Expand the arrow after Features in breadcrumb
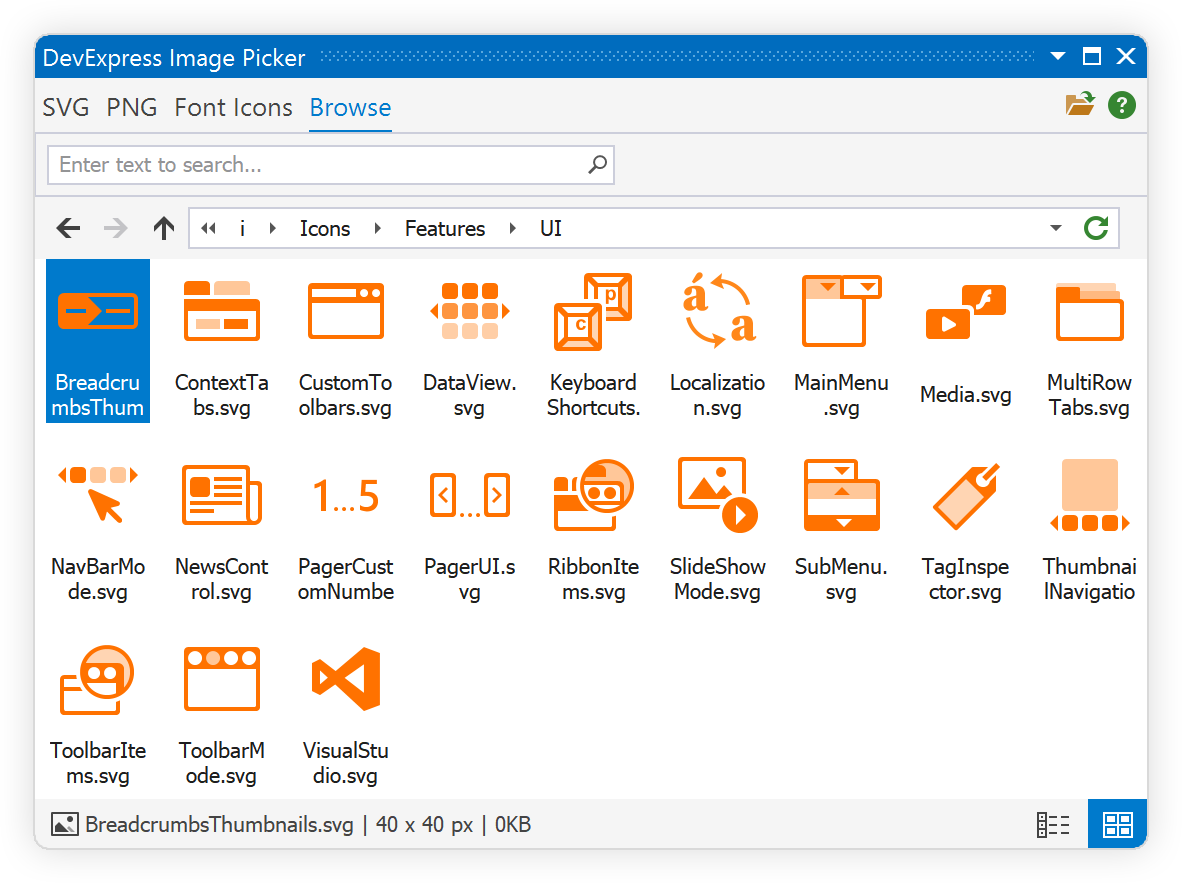Image resolution: width=1182 pixels, height=884 pixels. click(513, 229)
